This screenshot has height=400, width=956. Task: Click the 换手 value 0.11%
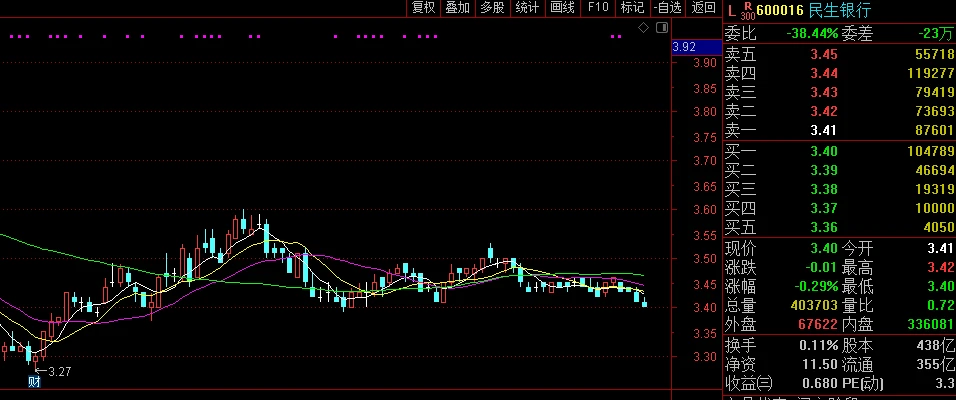[x=819, y=346]
